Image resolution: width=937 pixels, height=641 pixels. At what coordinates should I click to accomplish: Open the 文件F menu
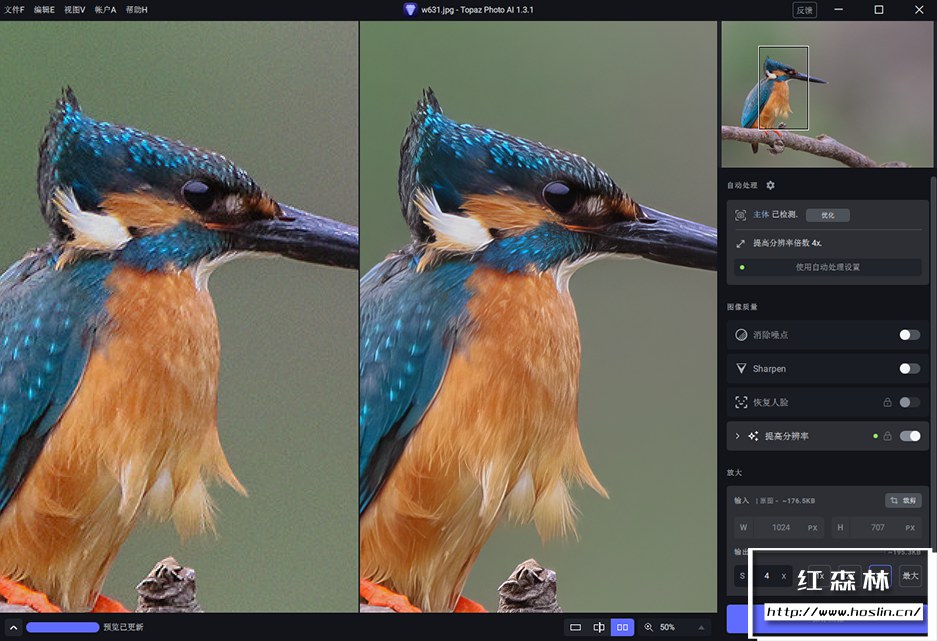click(14, 10)
